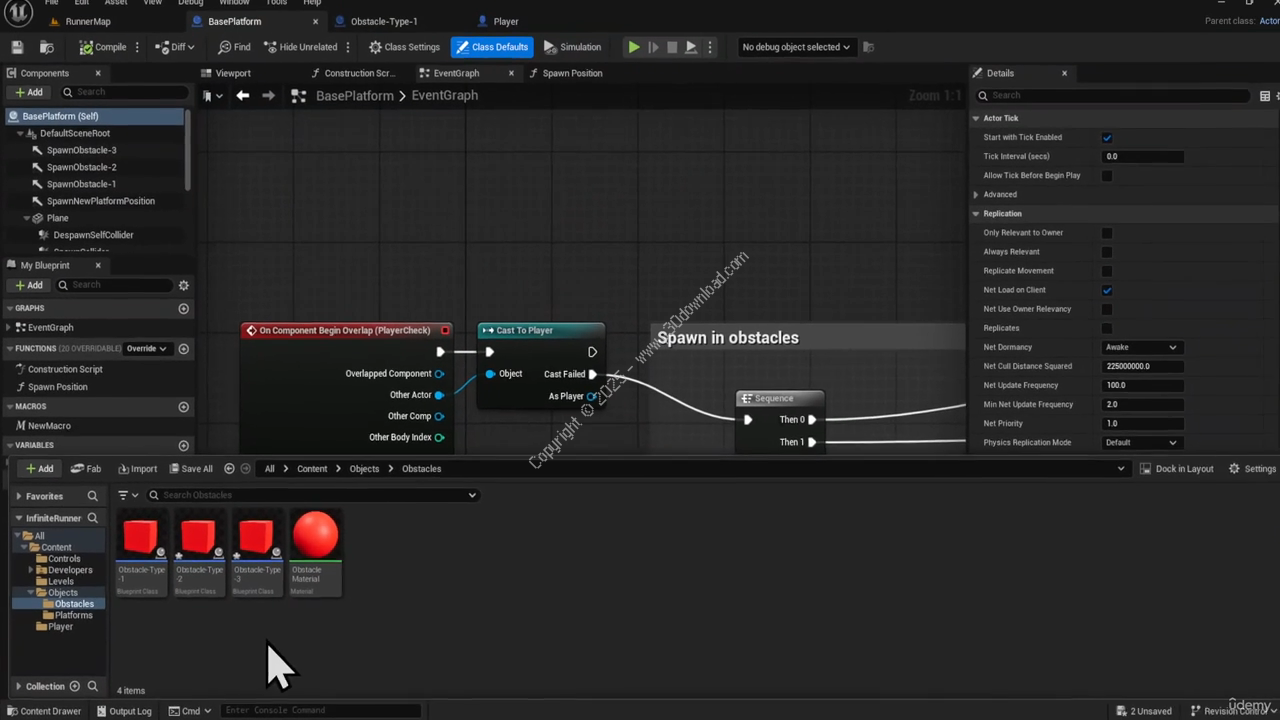Navigate back in graph history

[x=243, y=95]
